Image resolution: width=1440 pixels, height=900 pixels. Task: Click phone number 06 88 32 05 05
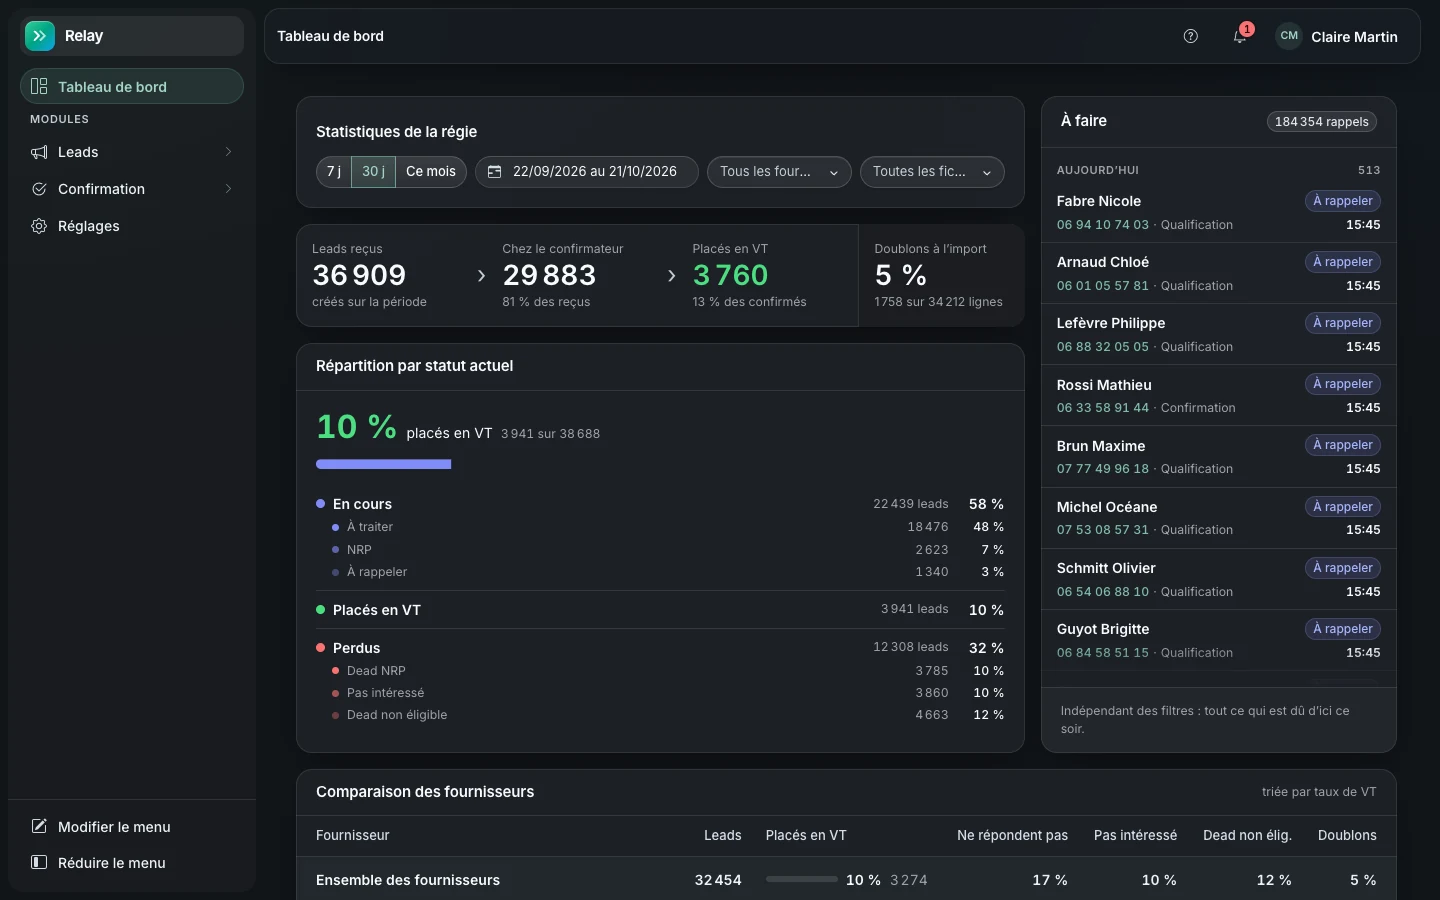pos(1103,347)
